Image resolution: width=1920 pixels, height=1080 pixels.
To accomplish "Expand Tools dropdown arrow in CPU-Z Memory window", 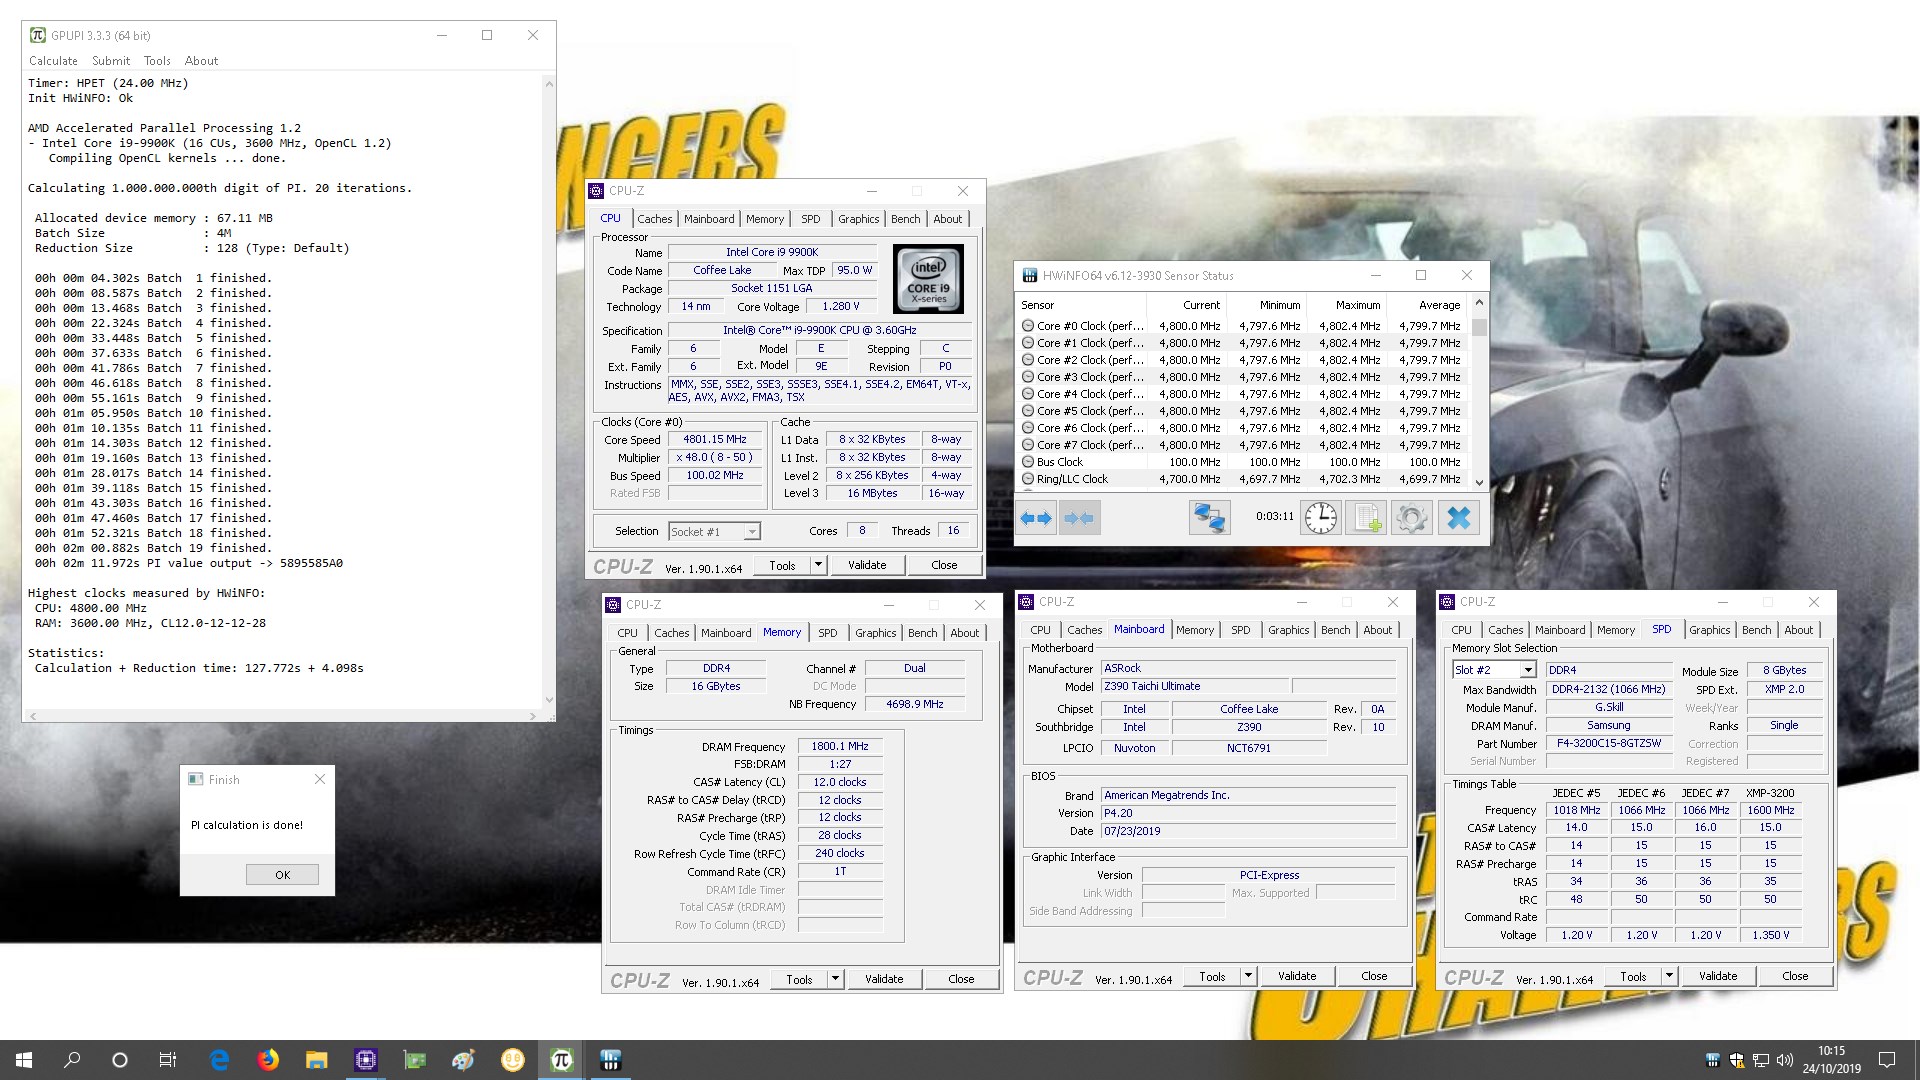I will coord(835,979).
